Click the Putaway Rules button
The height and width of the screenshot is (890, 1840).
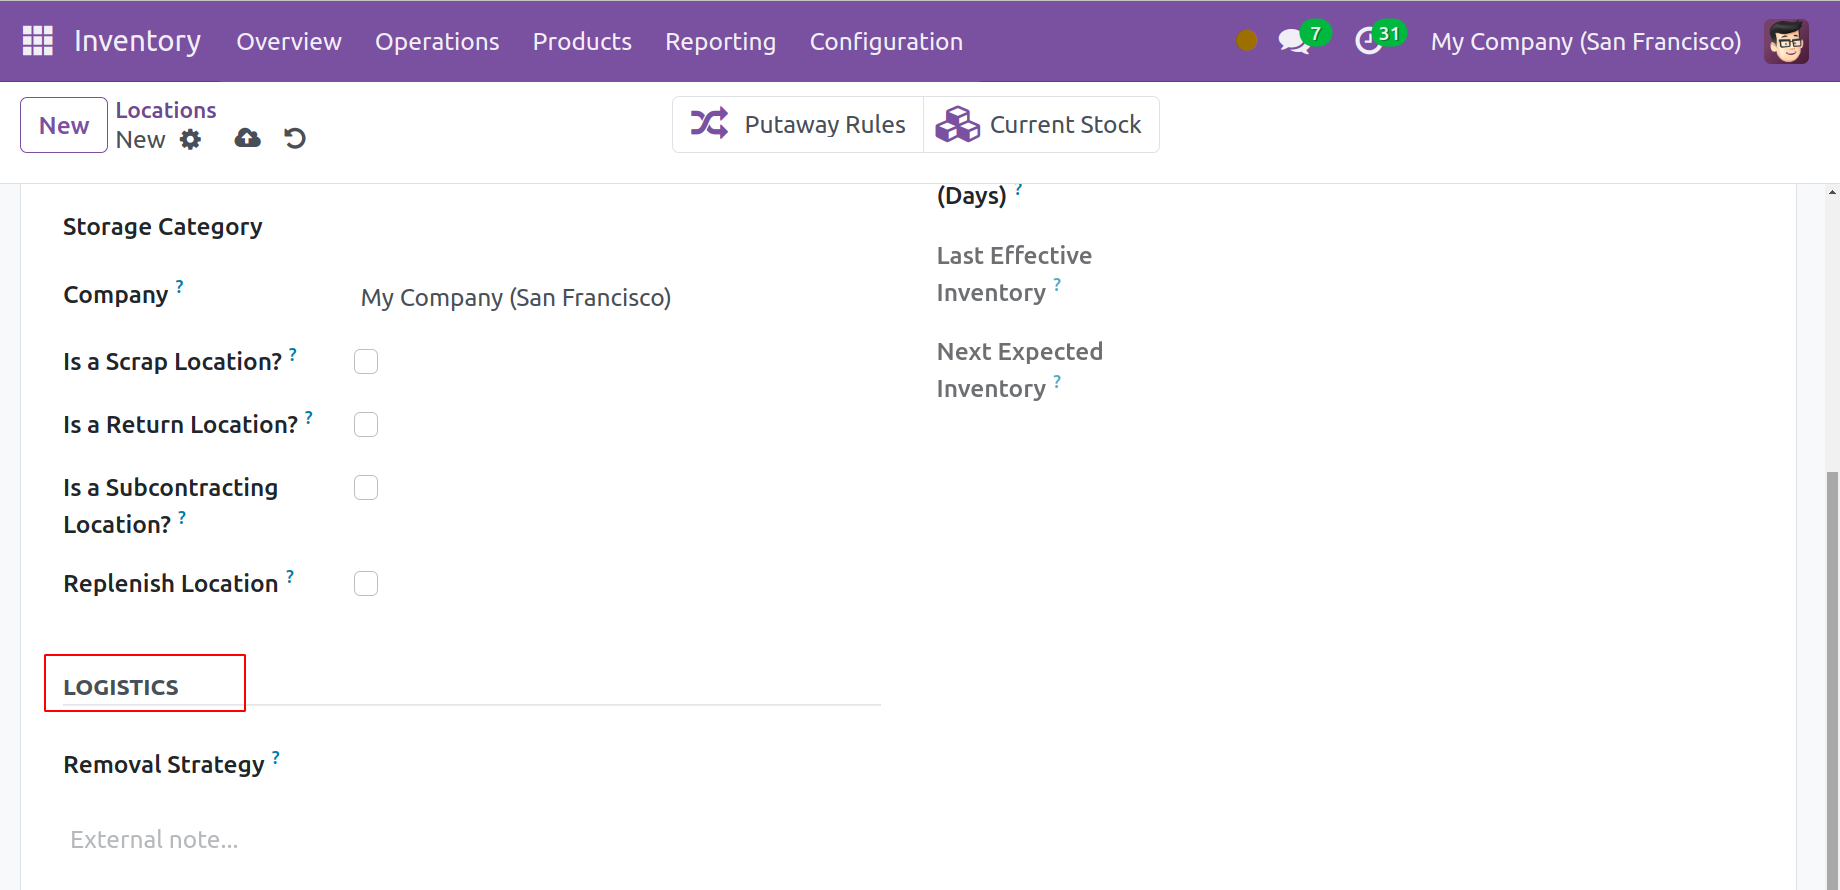[x=798, y=125]
